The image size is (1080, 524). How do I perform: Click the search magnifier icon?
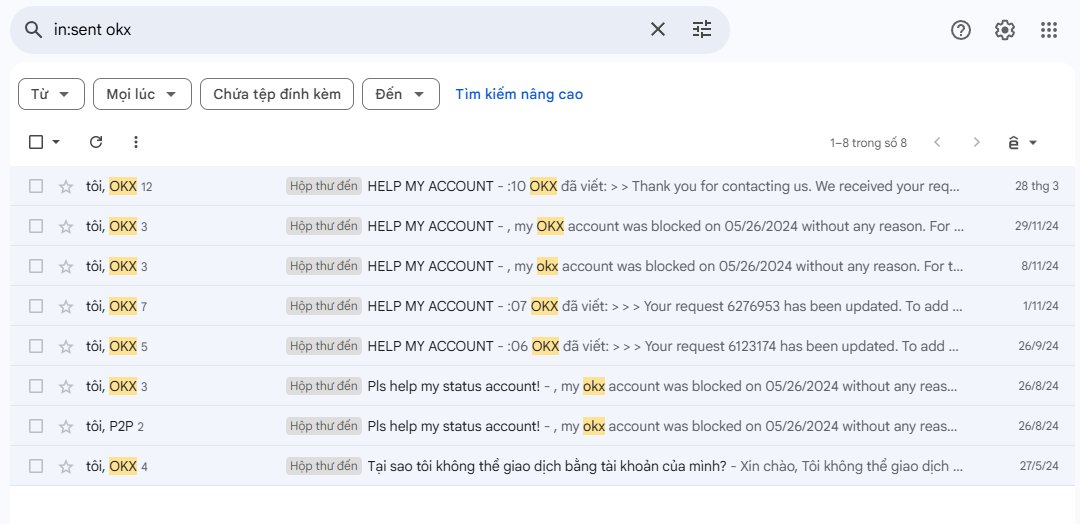(33, 30)
